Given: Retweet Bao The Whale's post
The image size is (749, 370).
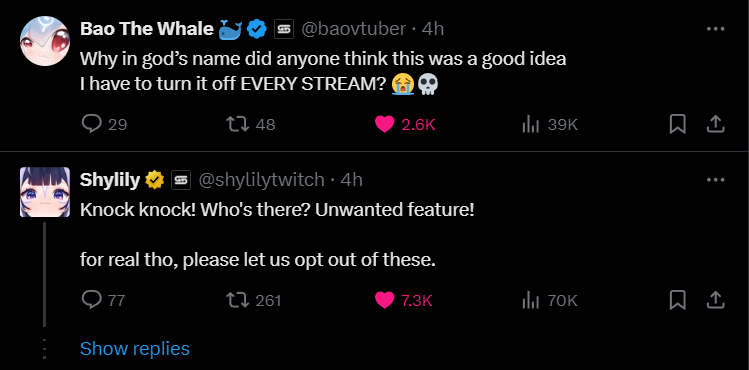Looking at the screenshot, I should tap(250, 125).
